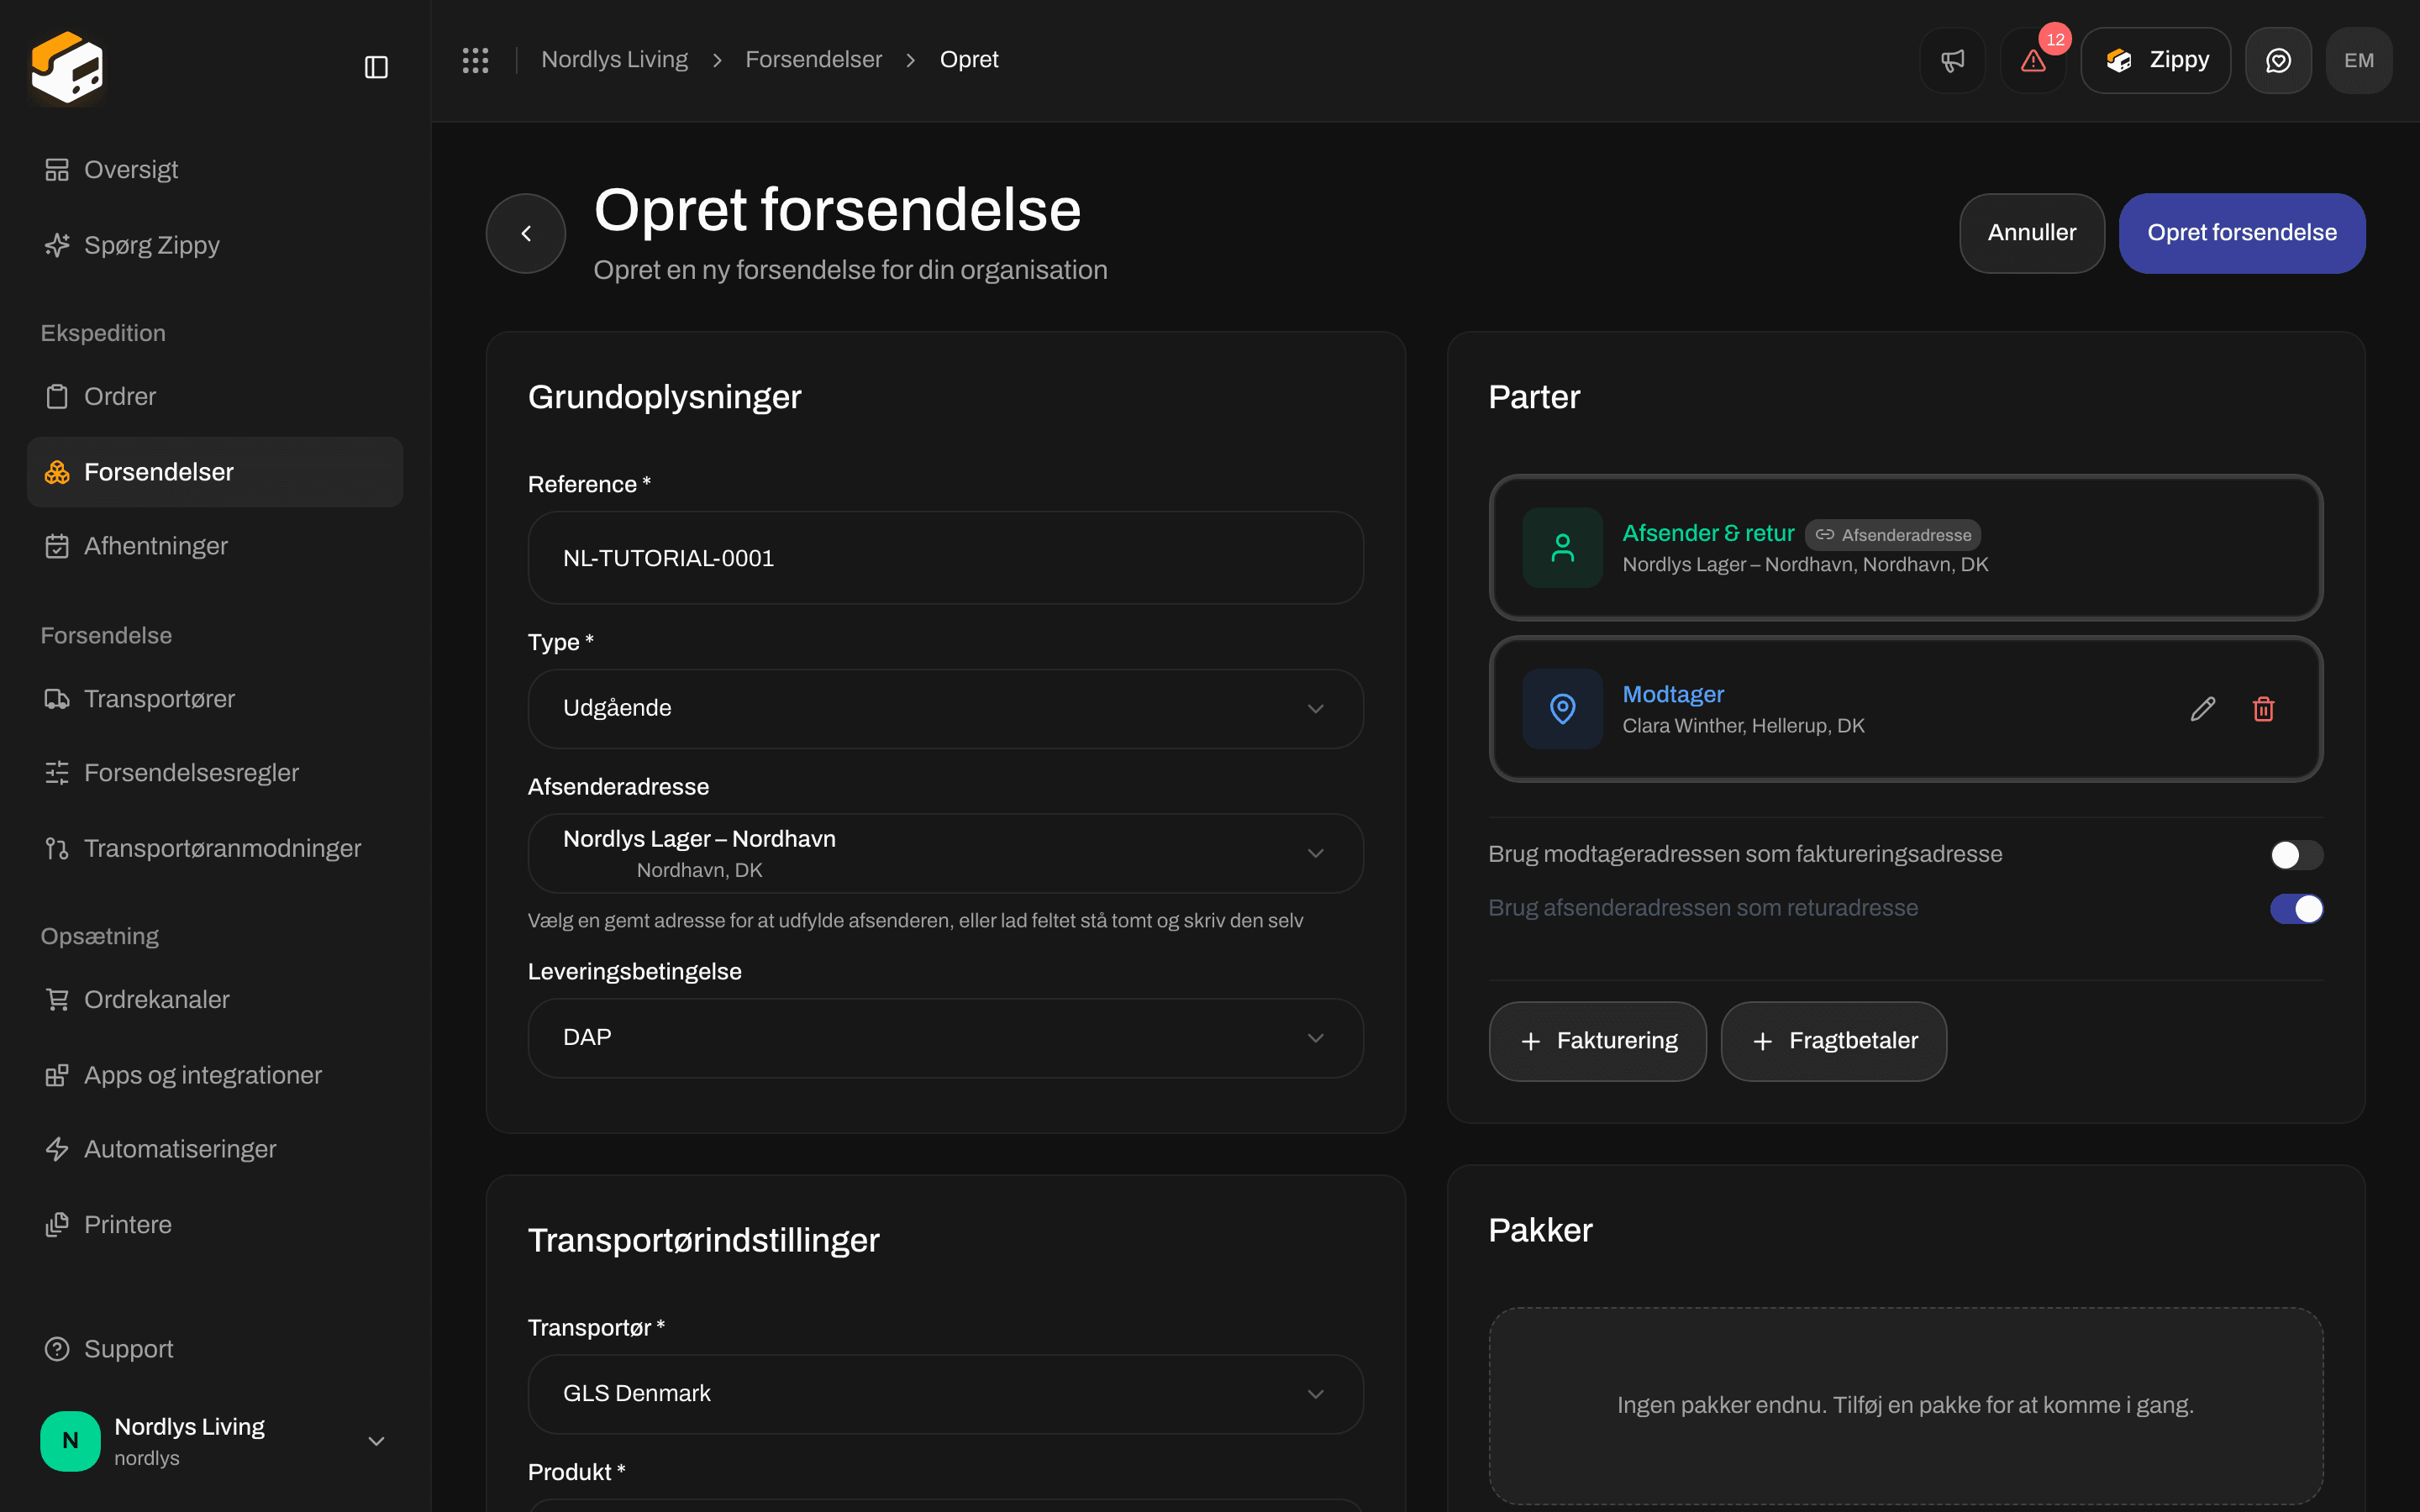Add a Fragtbetaler party
2420x1512 pixels.
(x=1833, y=1041)
